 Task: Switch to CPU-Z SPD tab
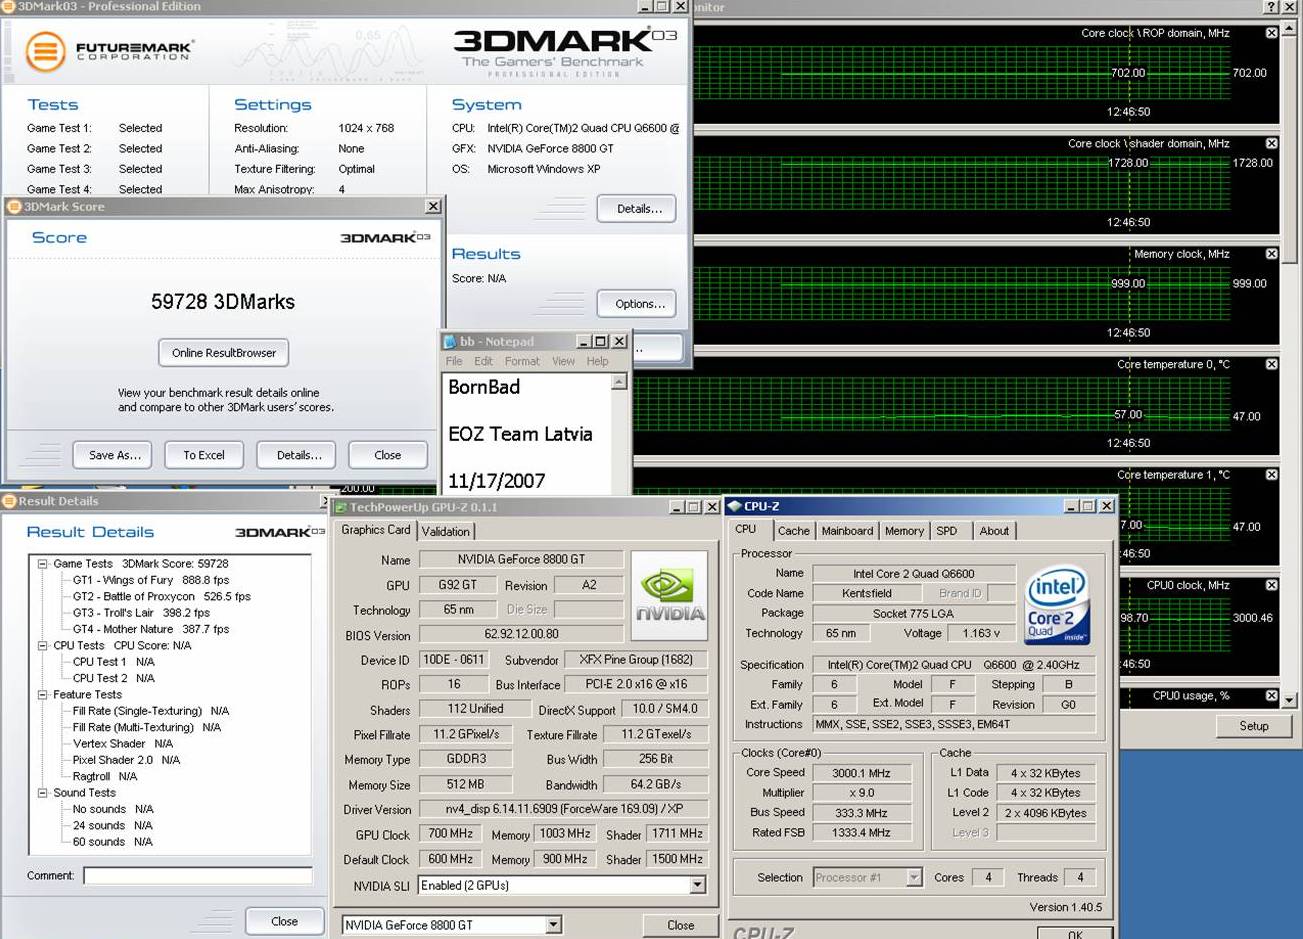(947, 531)
